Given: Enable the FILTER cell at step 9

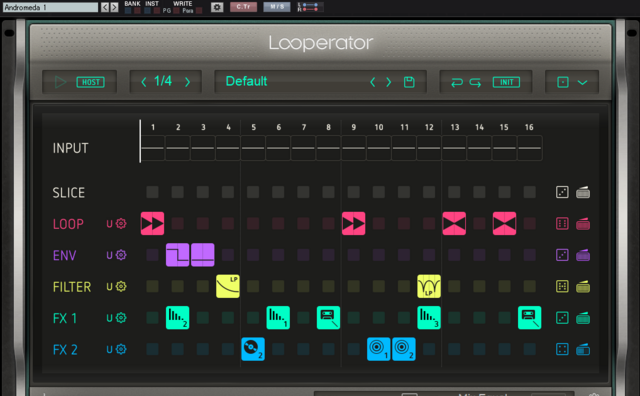Looking at the screenshot, I should coord(353,286).
